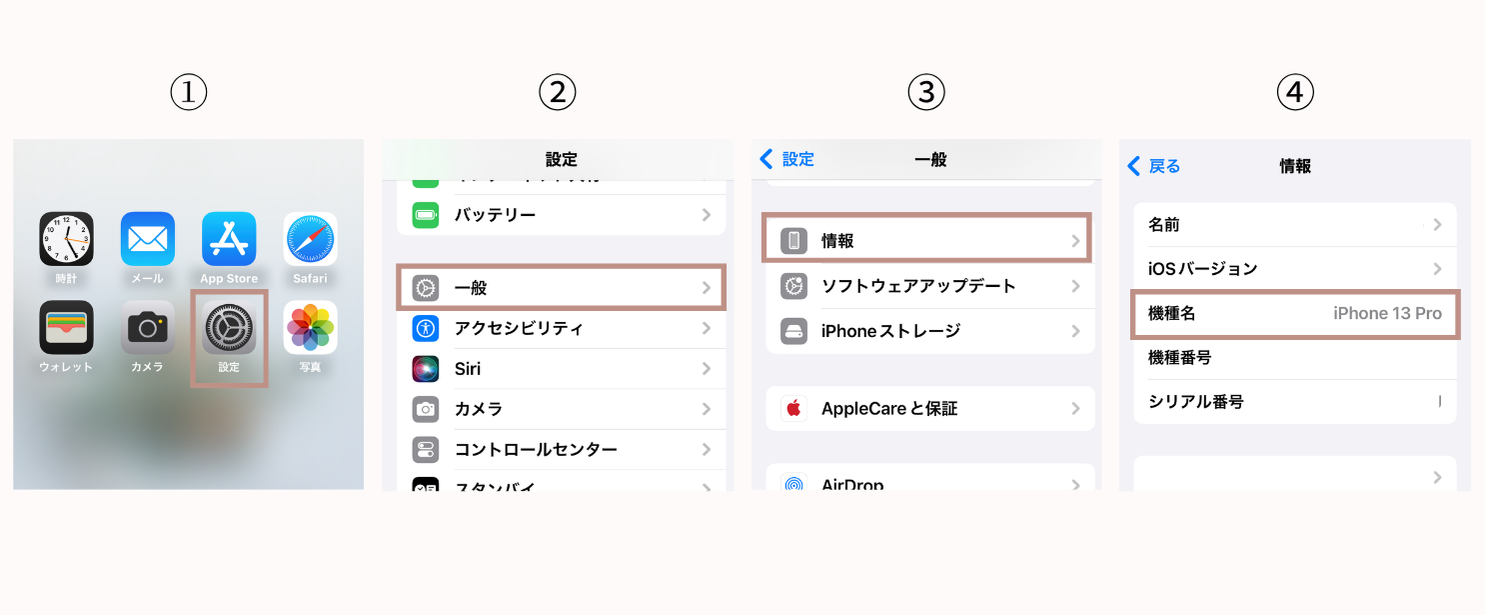The image size is (1485, 615).
Task: Open the バッテリー settings row
Action: pyautogui.click(x=560, y=213)
